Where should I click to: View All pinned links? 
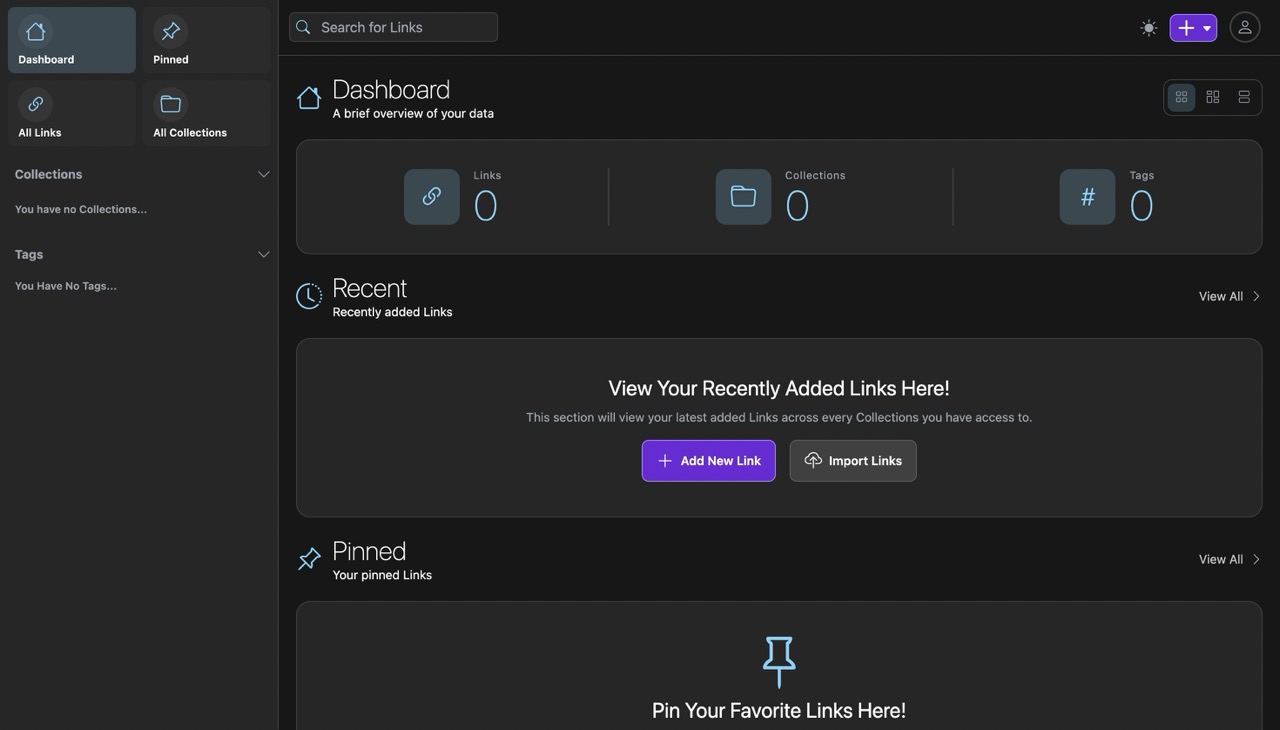coord(1229,559)
